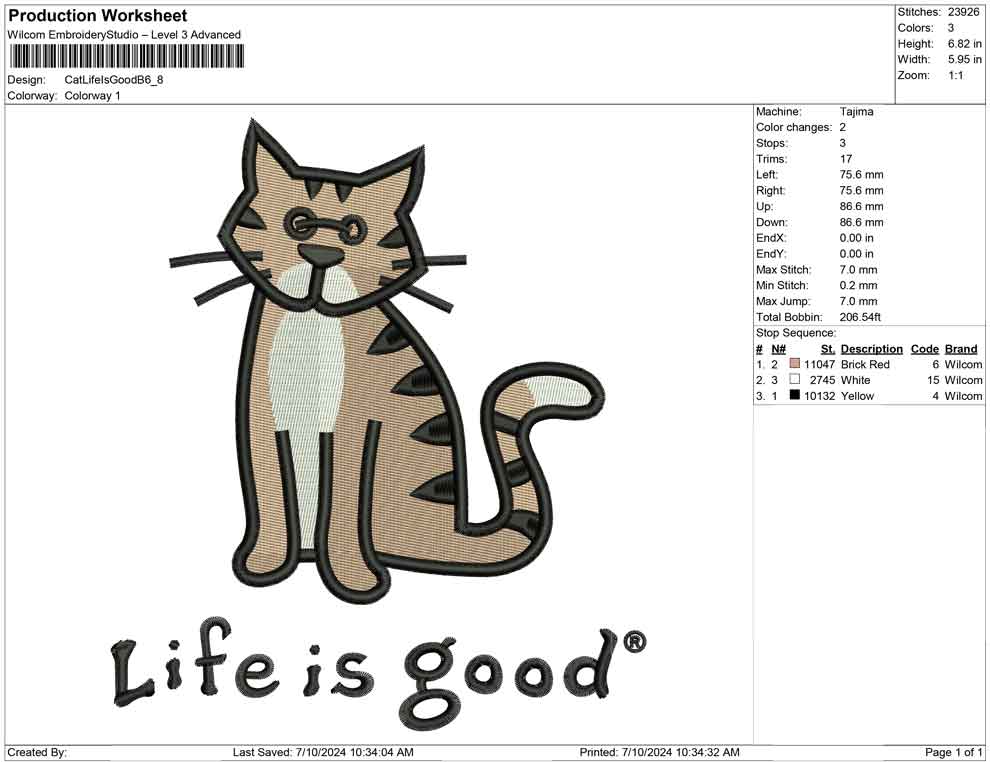Click the Stitches value '23926'

pos(963,12)
